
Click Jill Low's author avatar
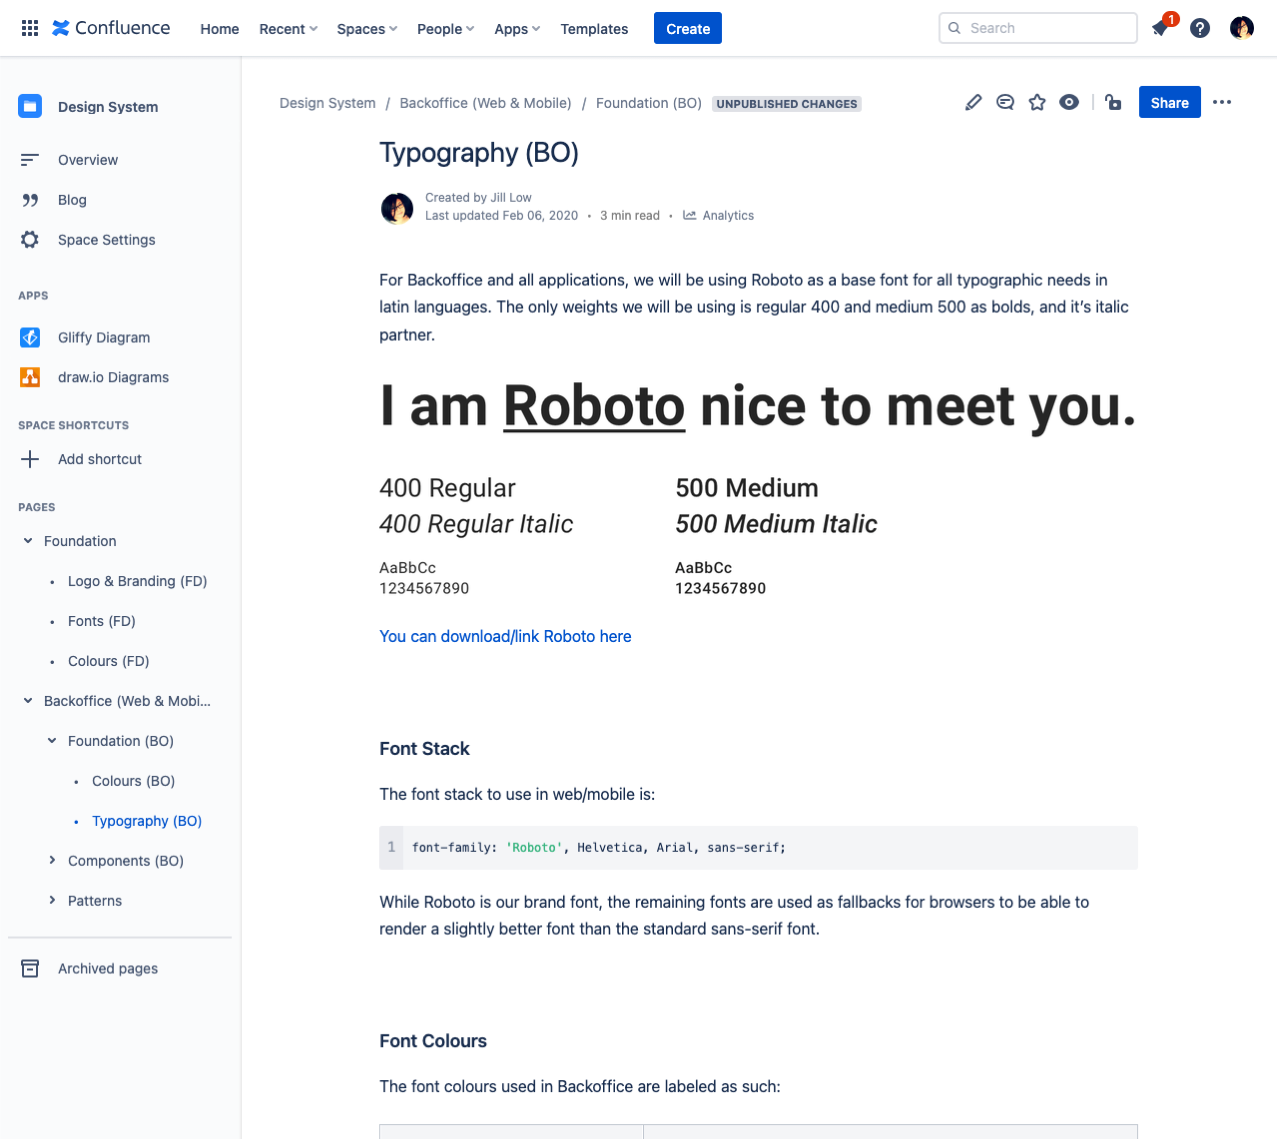[x=397, y=208]
